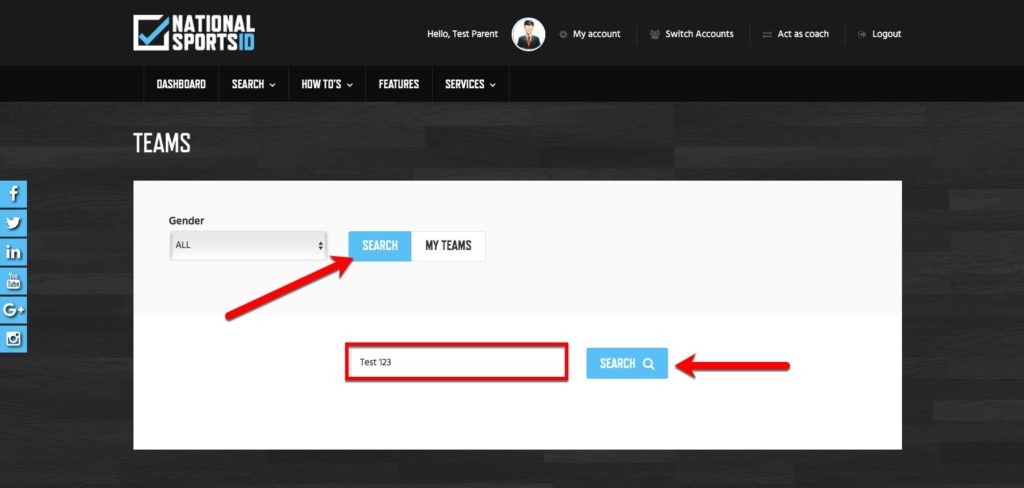Click the team name field containing Test 123
This screenshot has width=1024, height=488.
tap(456, 362)
